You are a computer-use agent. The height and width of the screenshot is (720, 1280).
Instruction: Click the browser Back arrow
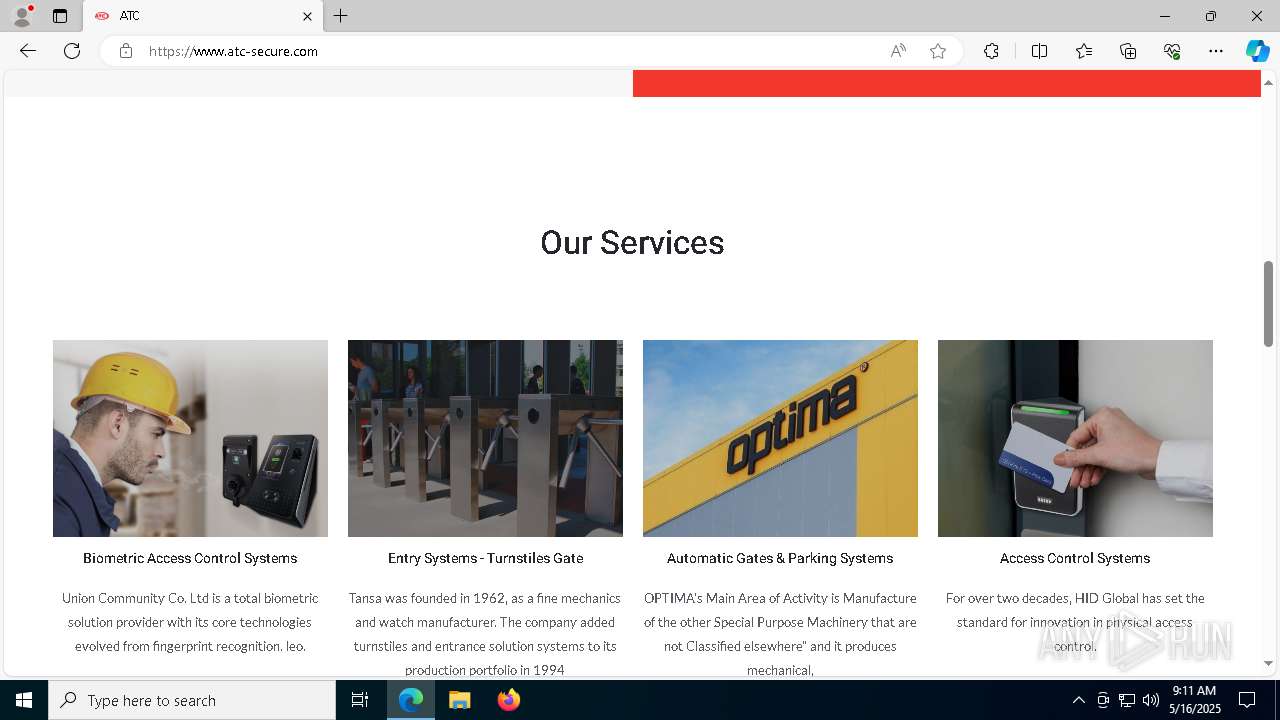click(28, 51)
